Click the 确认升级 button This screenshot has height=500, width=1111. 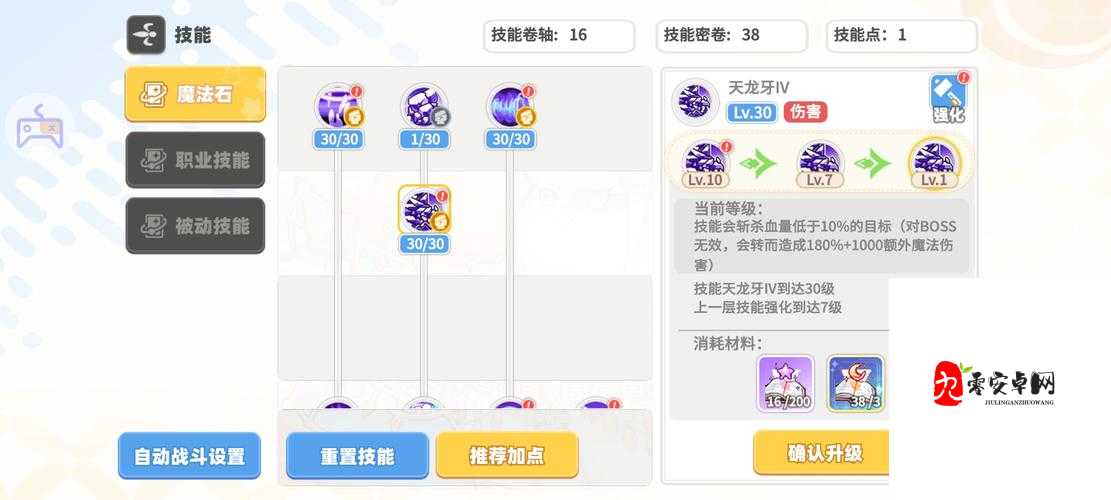pos(821,453)
